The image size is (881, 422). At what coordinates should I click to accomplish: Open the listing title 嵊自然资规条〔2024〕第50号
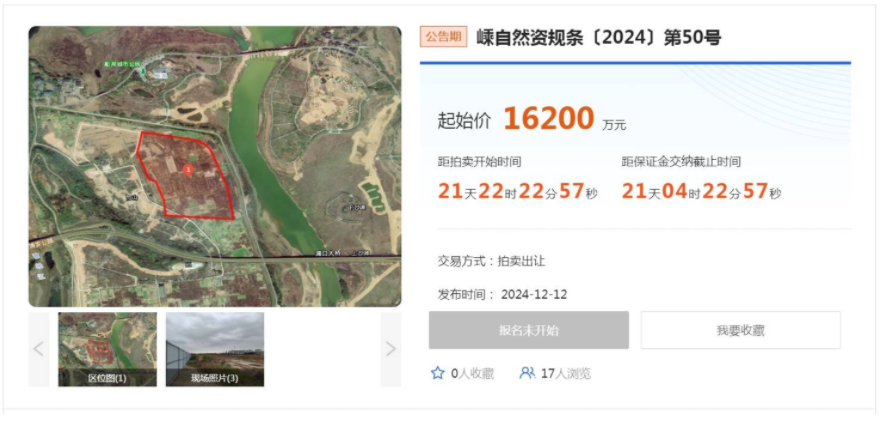pyautogui.click(x=599, y=38)
